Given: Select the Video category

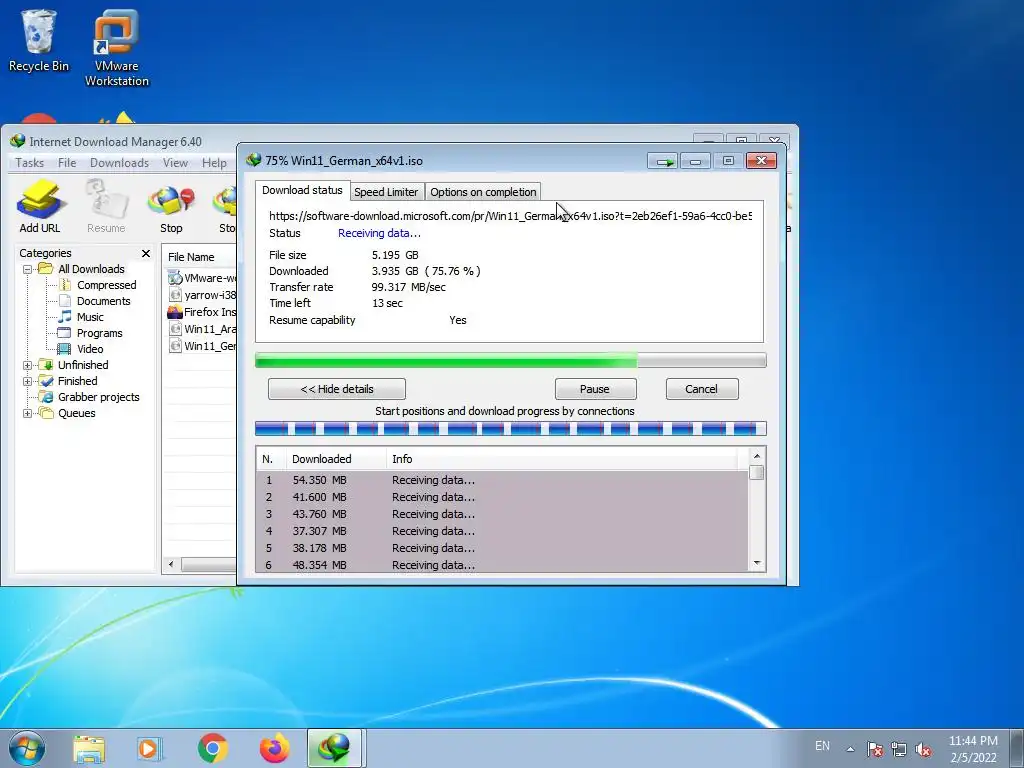Looking at the screenshot, I should [x=89, y=349].
